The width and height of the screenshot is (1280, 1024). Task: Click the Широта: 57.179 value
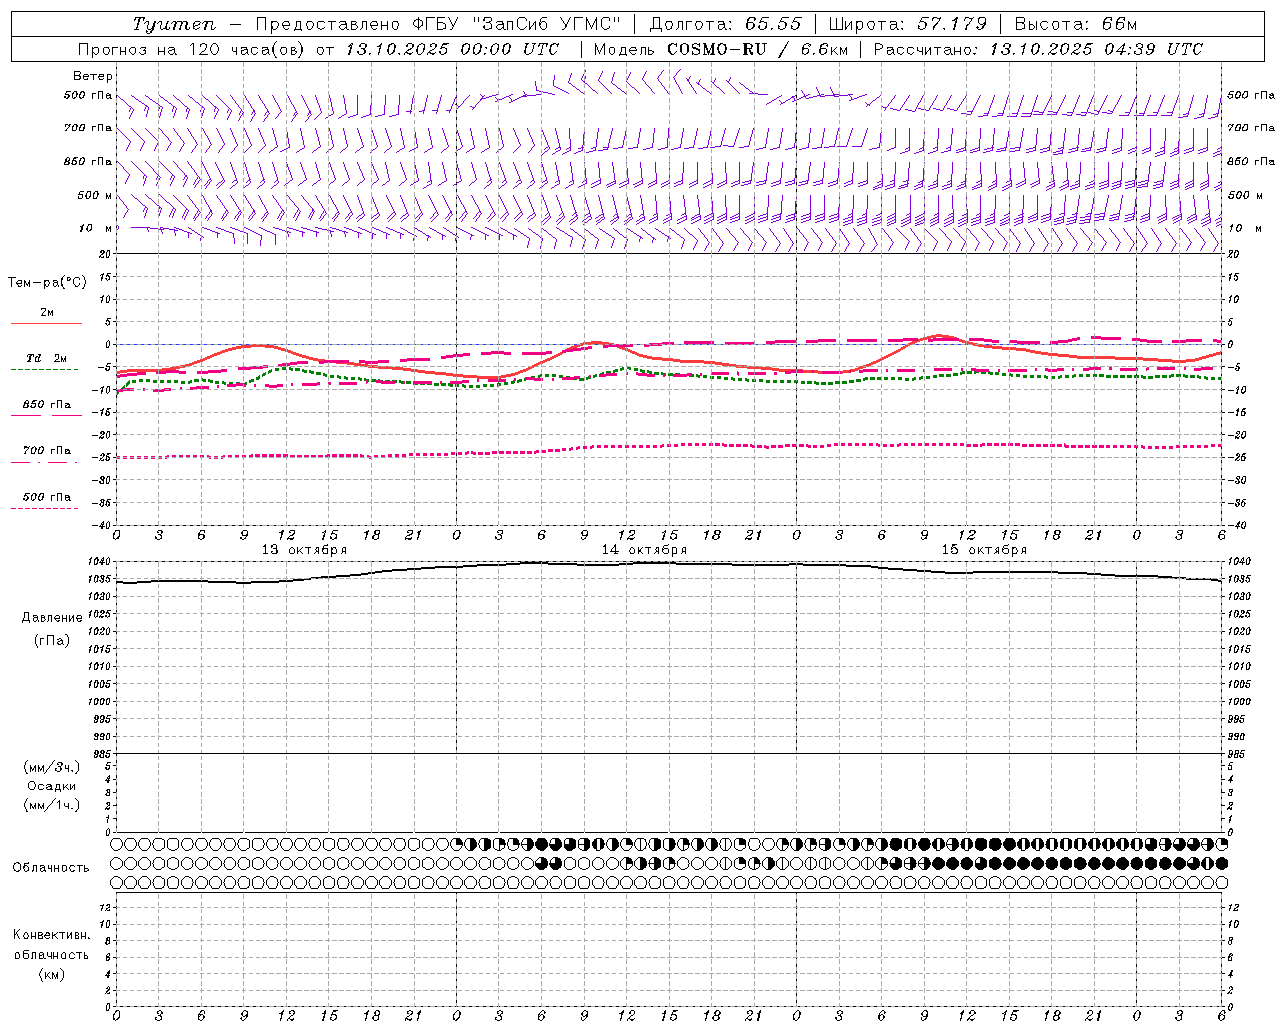click(907, 24)
